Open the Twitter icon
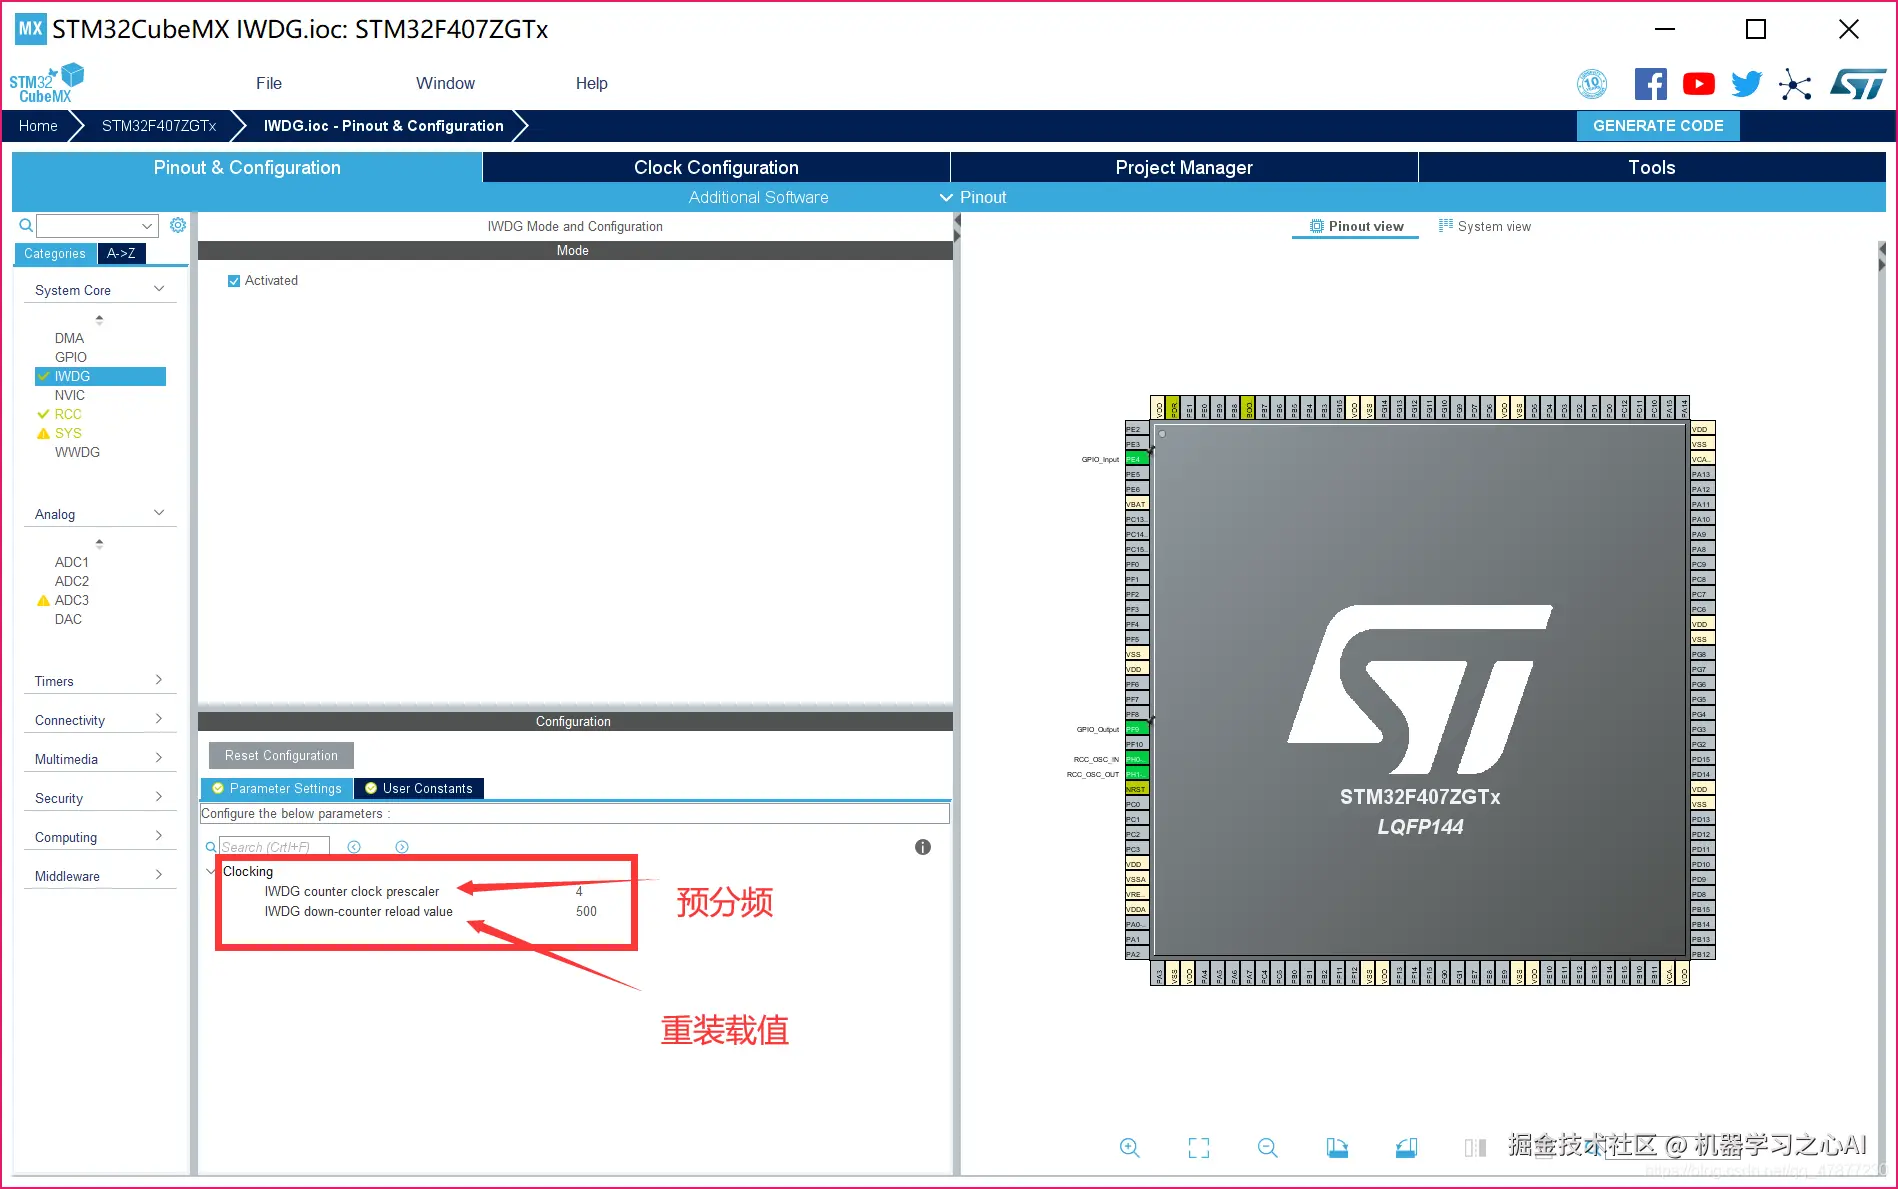This screenshot has width=1898, height=1189. coord(1747,84)
